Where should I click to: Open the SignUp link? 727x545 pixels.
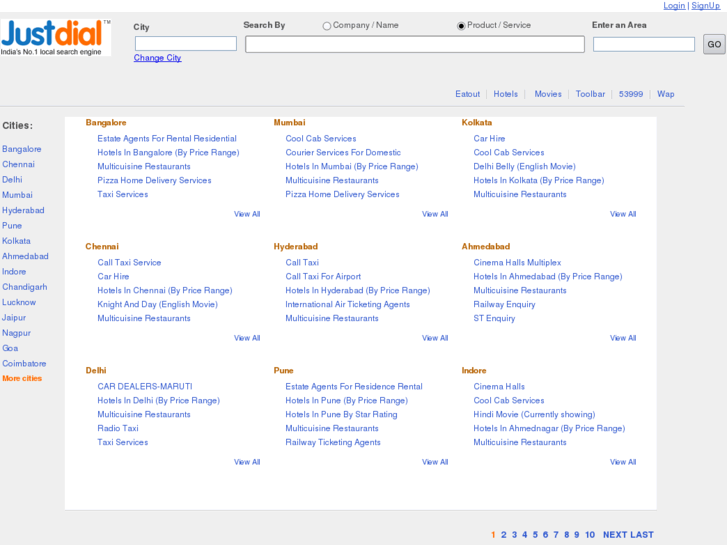tap(706, 6)
